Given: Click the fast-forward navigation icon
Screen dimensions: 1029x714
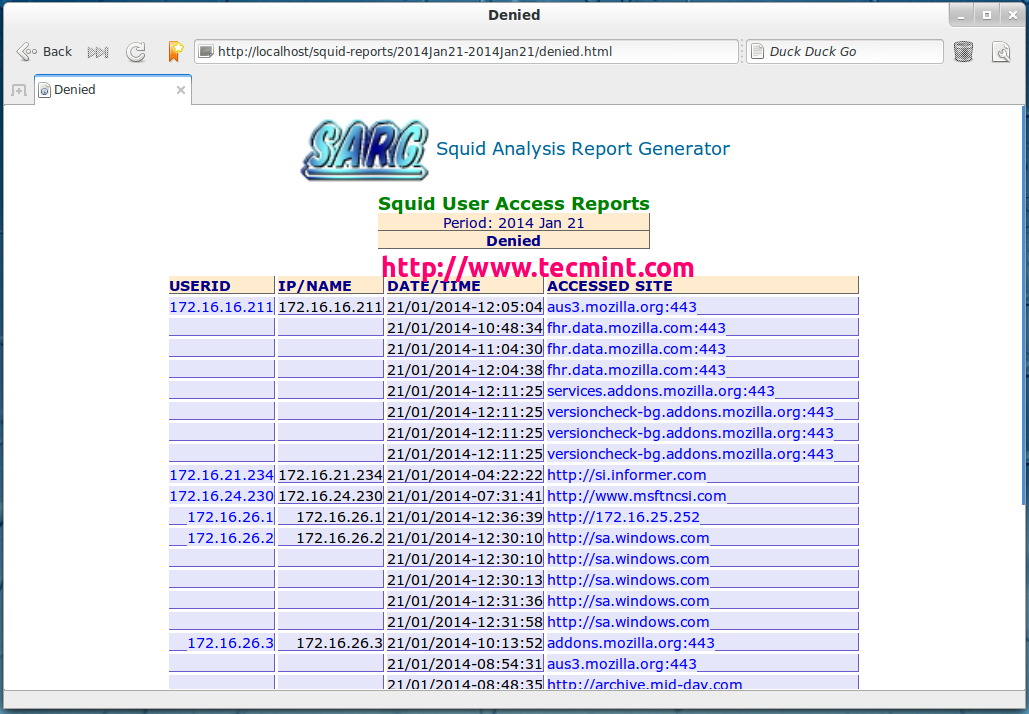Looking at the screenshot, I should click(x=98, y=52).
